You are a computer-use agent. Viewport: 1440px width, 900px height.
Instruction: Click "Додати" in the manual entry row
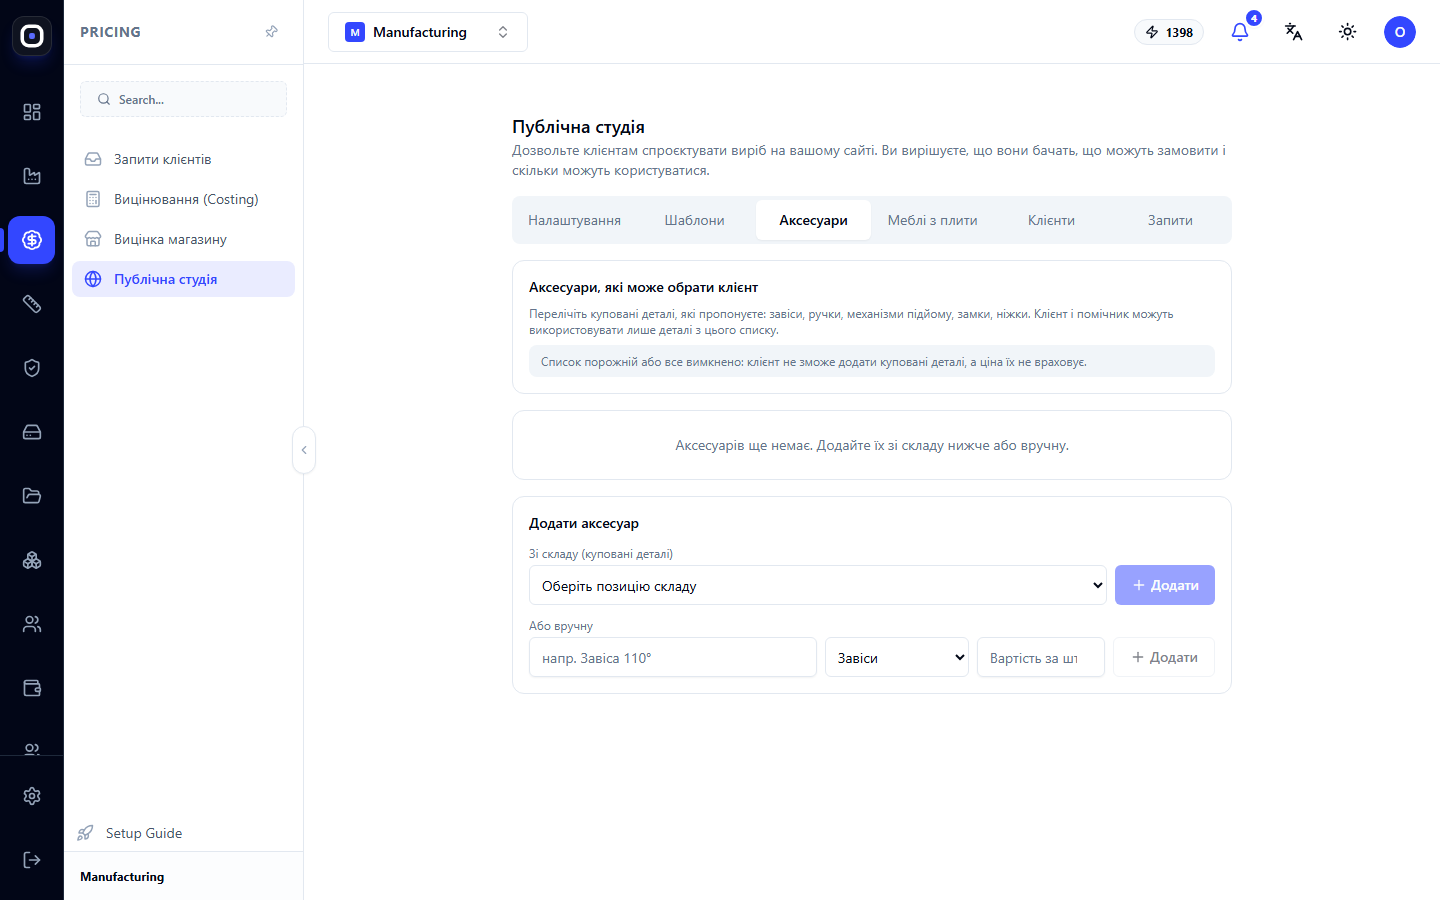(1164, 657)
